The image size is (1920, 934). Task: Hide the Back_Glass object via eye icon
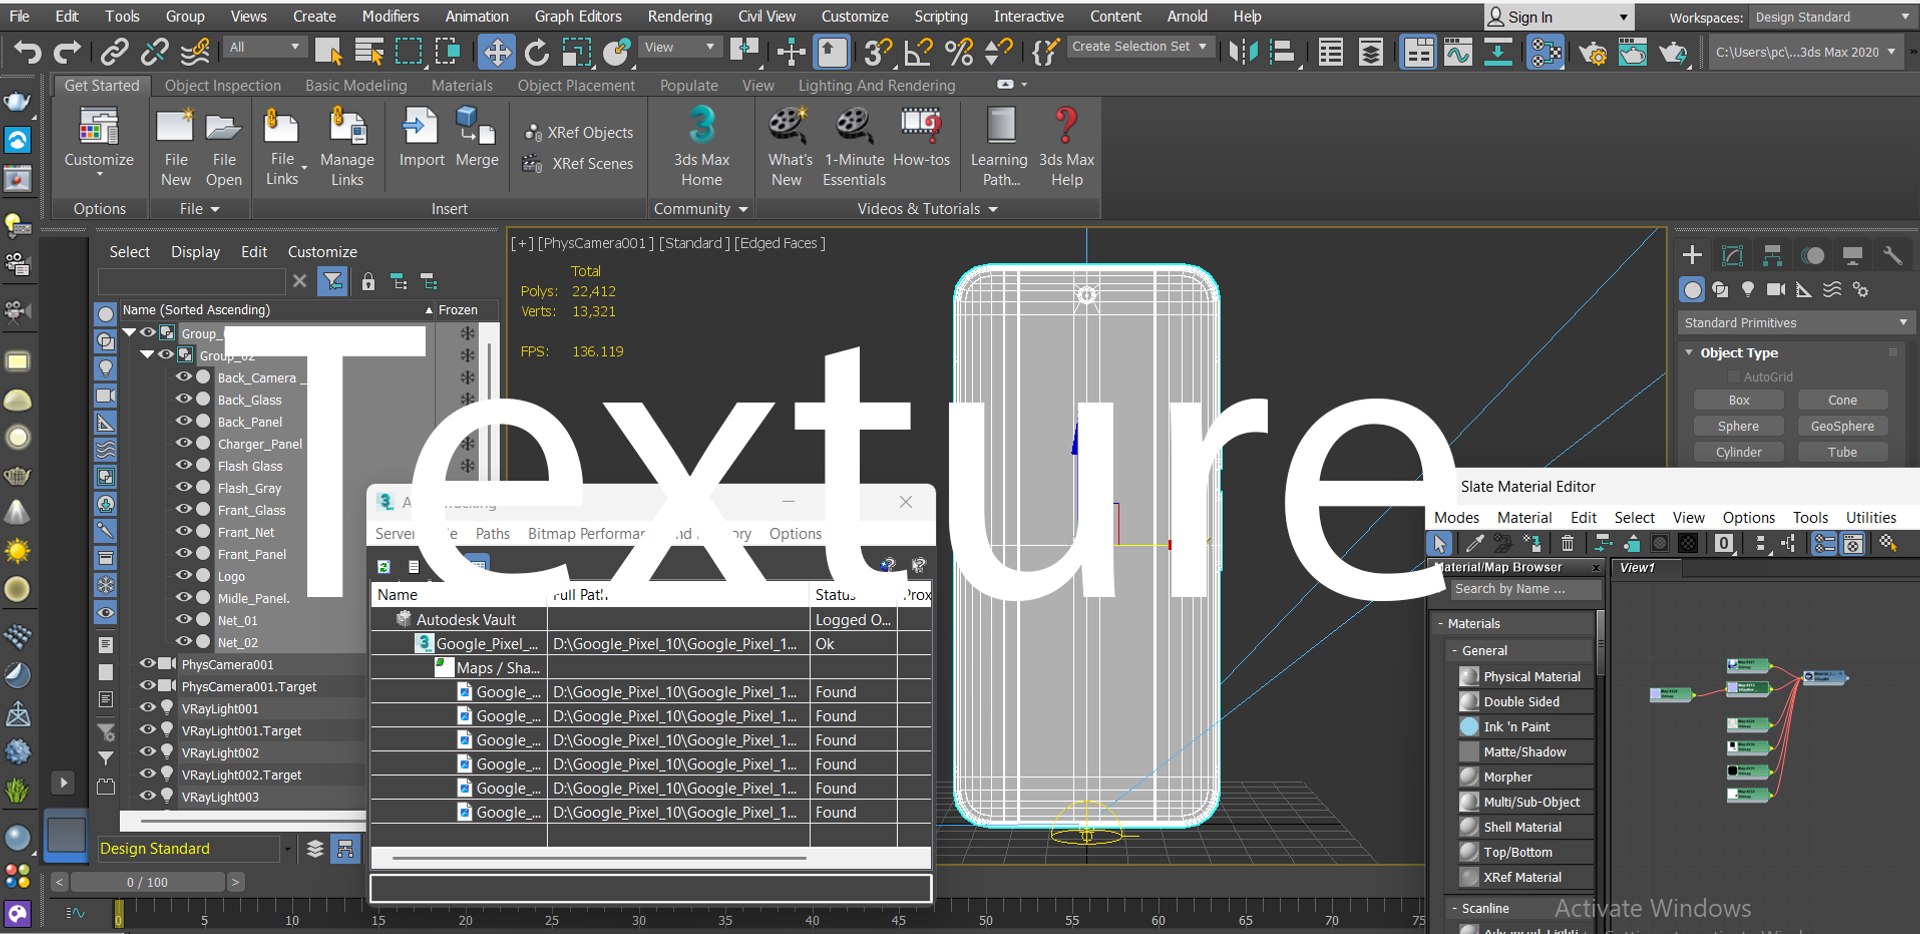point(184,399)
